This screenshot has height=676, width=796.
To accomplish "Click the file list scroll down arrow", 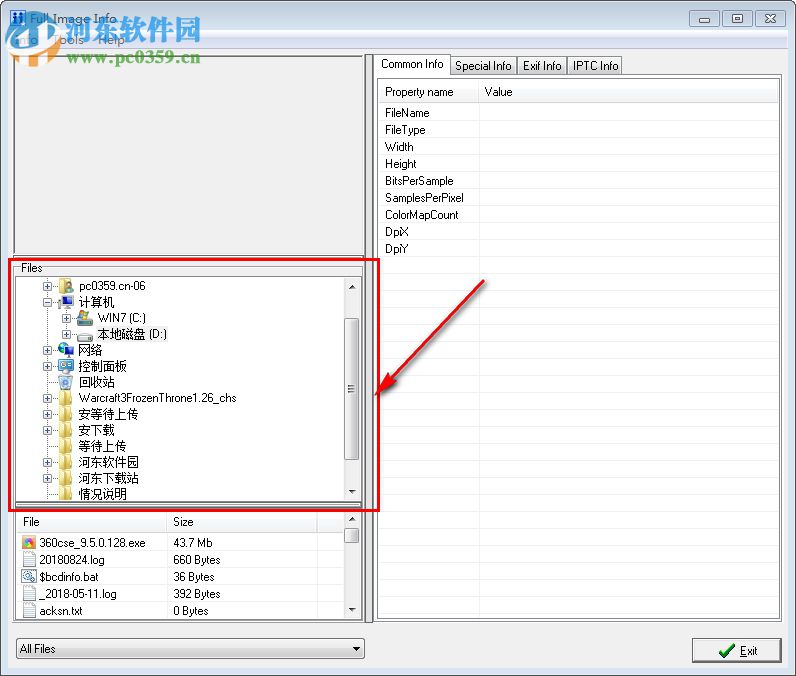I will 351,610.
